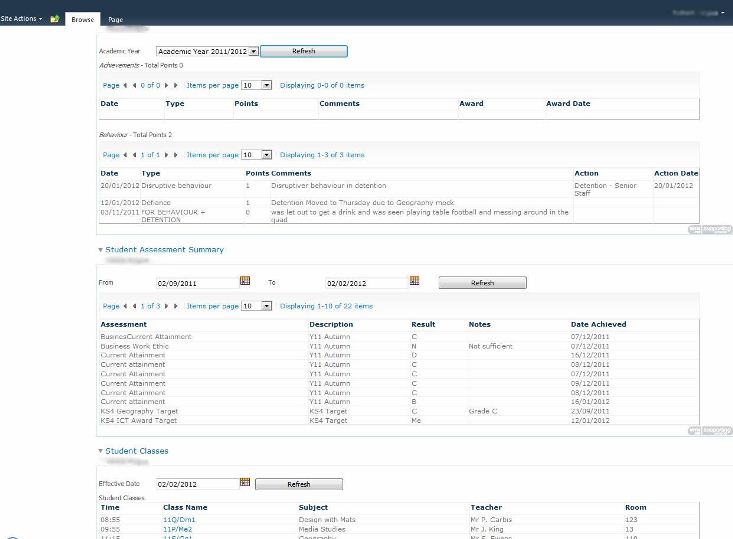Switch to the Page tab

[115, 20]
